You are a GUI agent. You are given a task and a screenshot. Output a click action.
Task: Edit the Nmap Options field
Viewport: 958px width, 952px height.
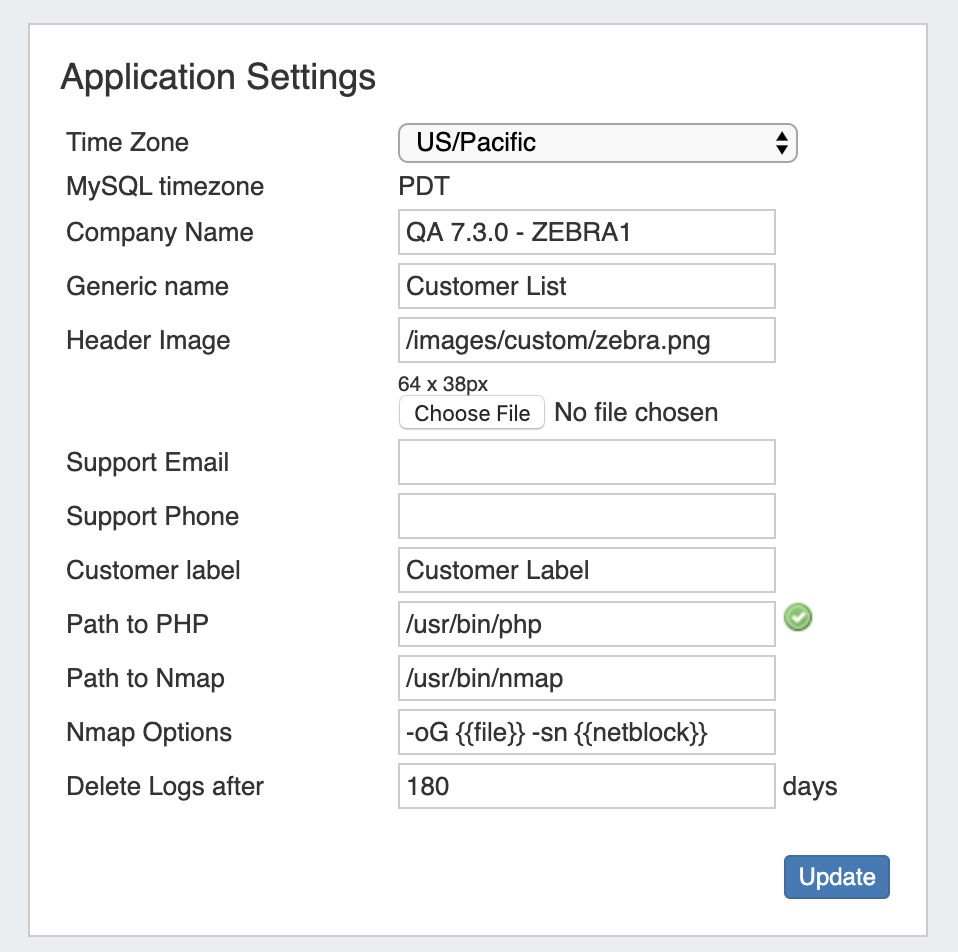point(586,732)
